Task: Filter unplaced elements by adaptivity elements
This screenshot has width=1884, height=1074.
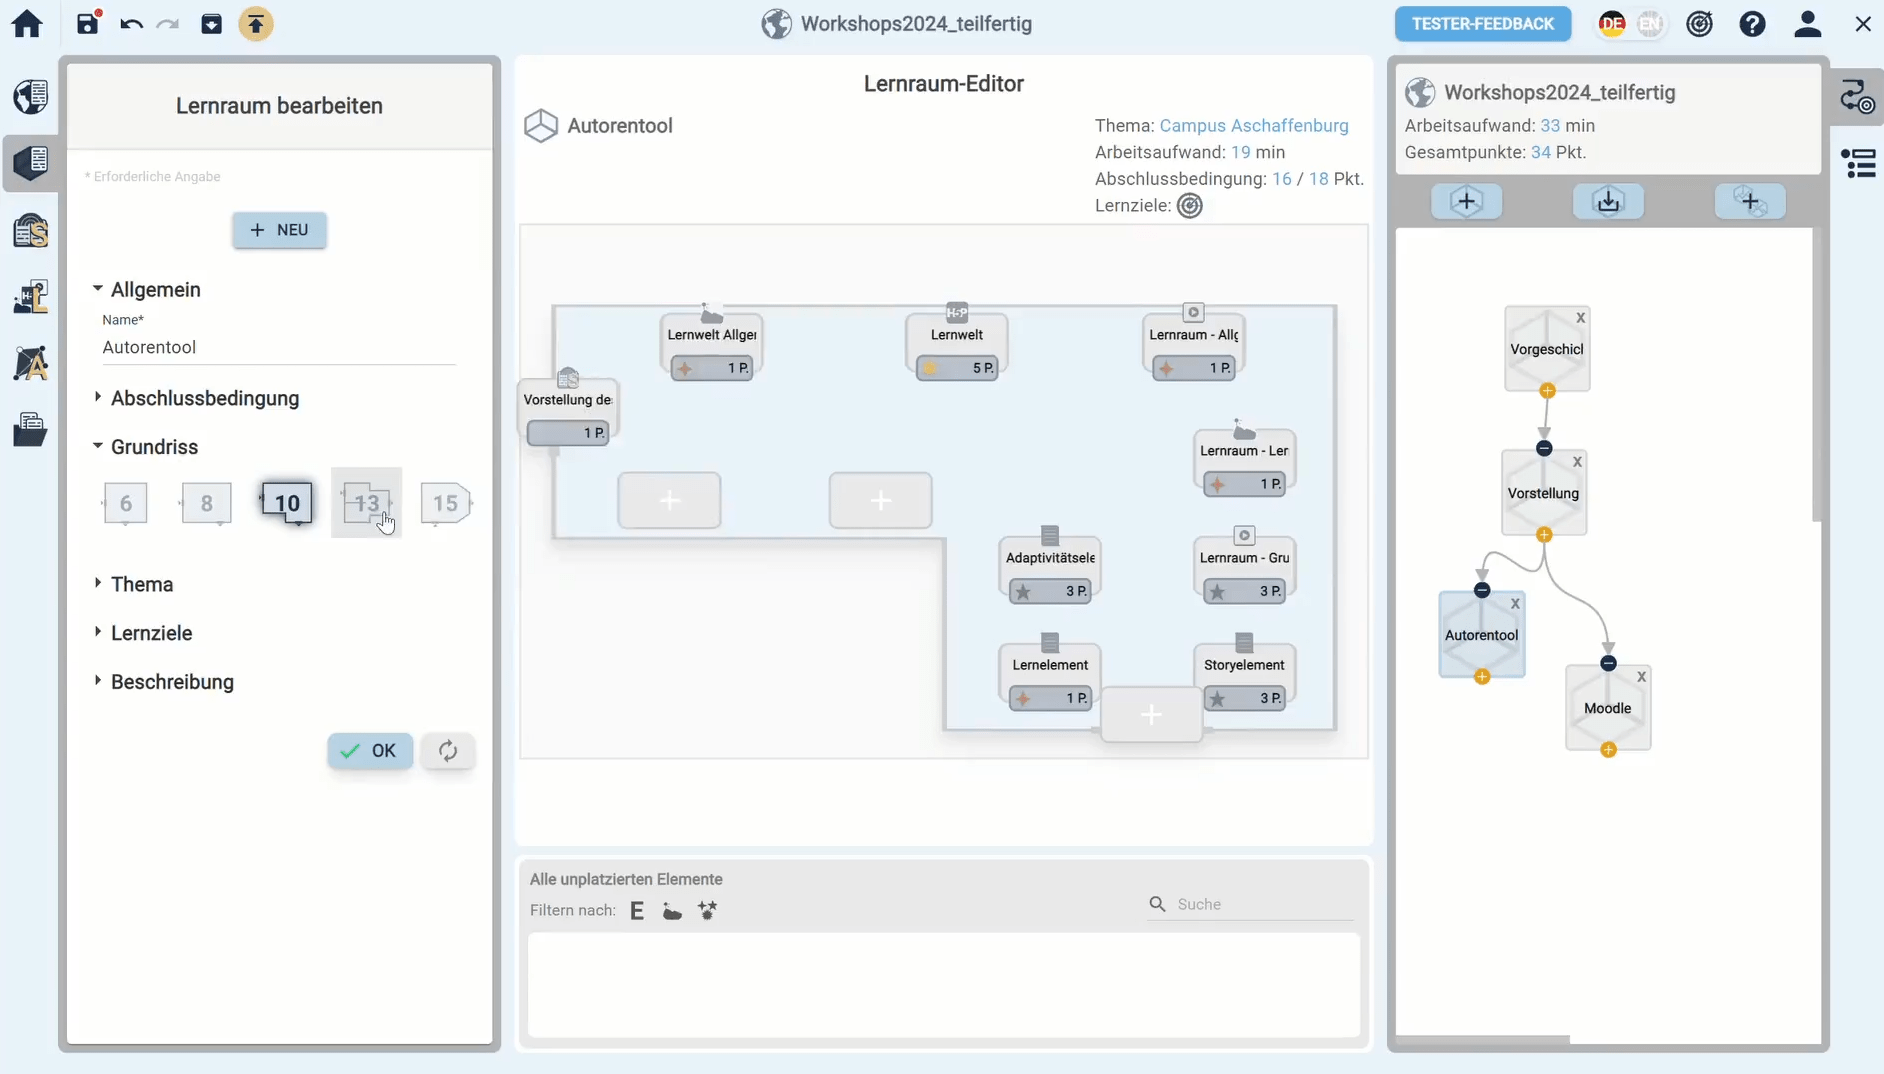Action: 672,911
